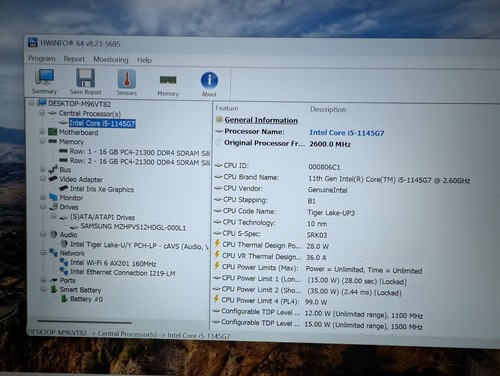Open the Program menu
This screenshot has width=500, height=376.
coord(42,58)
